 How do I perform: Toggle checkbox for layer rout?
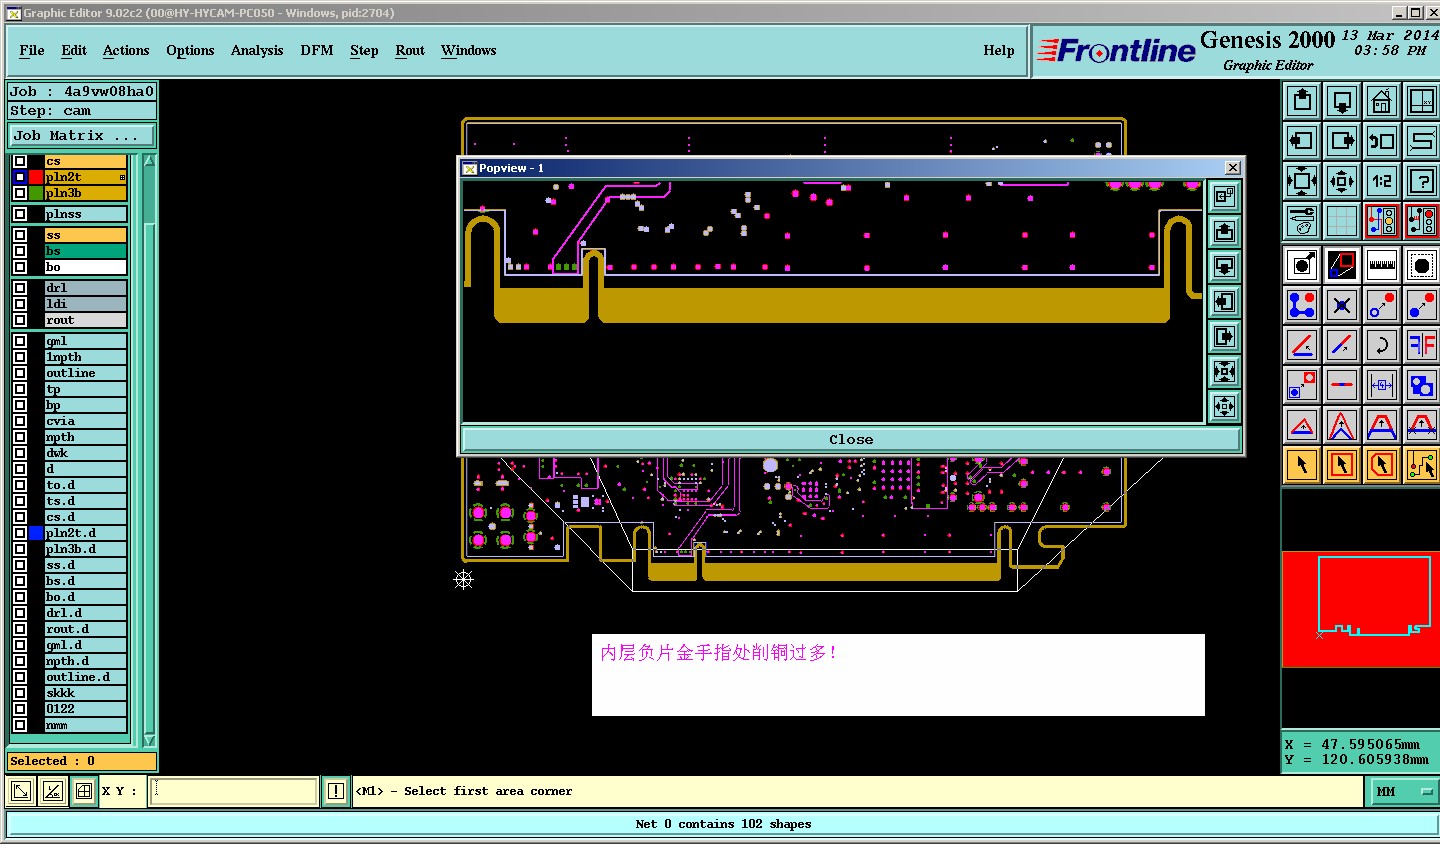20,320
